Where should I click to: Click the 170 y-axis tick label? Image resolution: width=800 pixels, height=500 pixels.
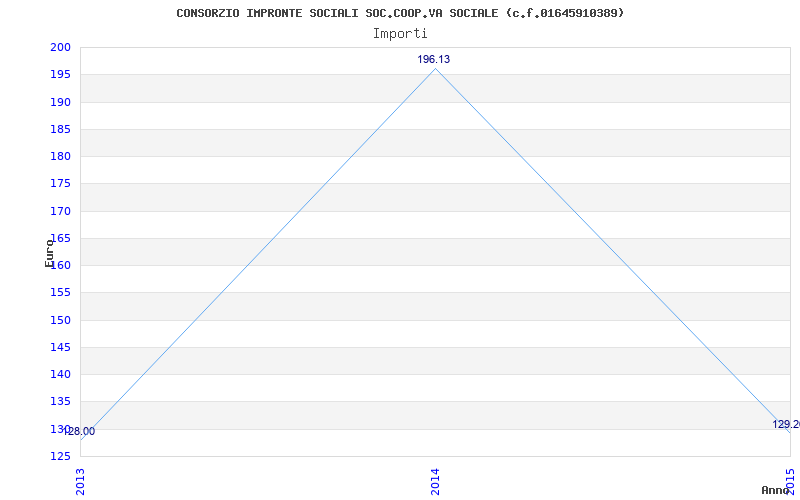click(x=60, y=211)
